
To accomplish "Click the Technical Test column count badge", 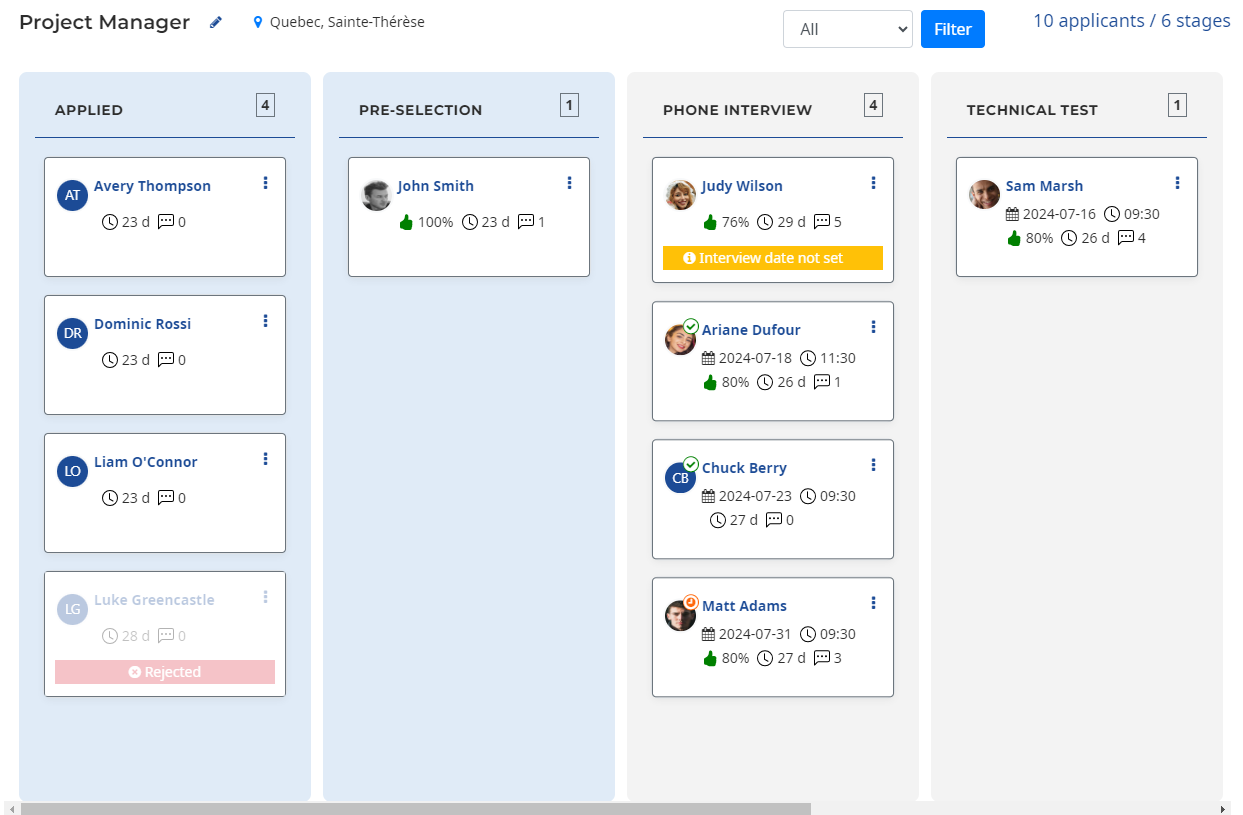I will [1177, 105].
